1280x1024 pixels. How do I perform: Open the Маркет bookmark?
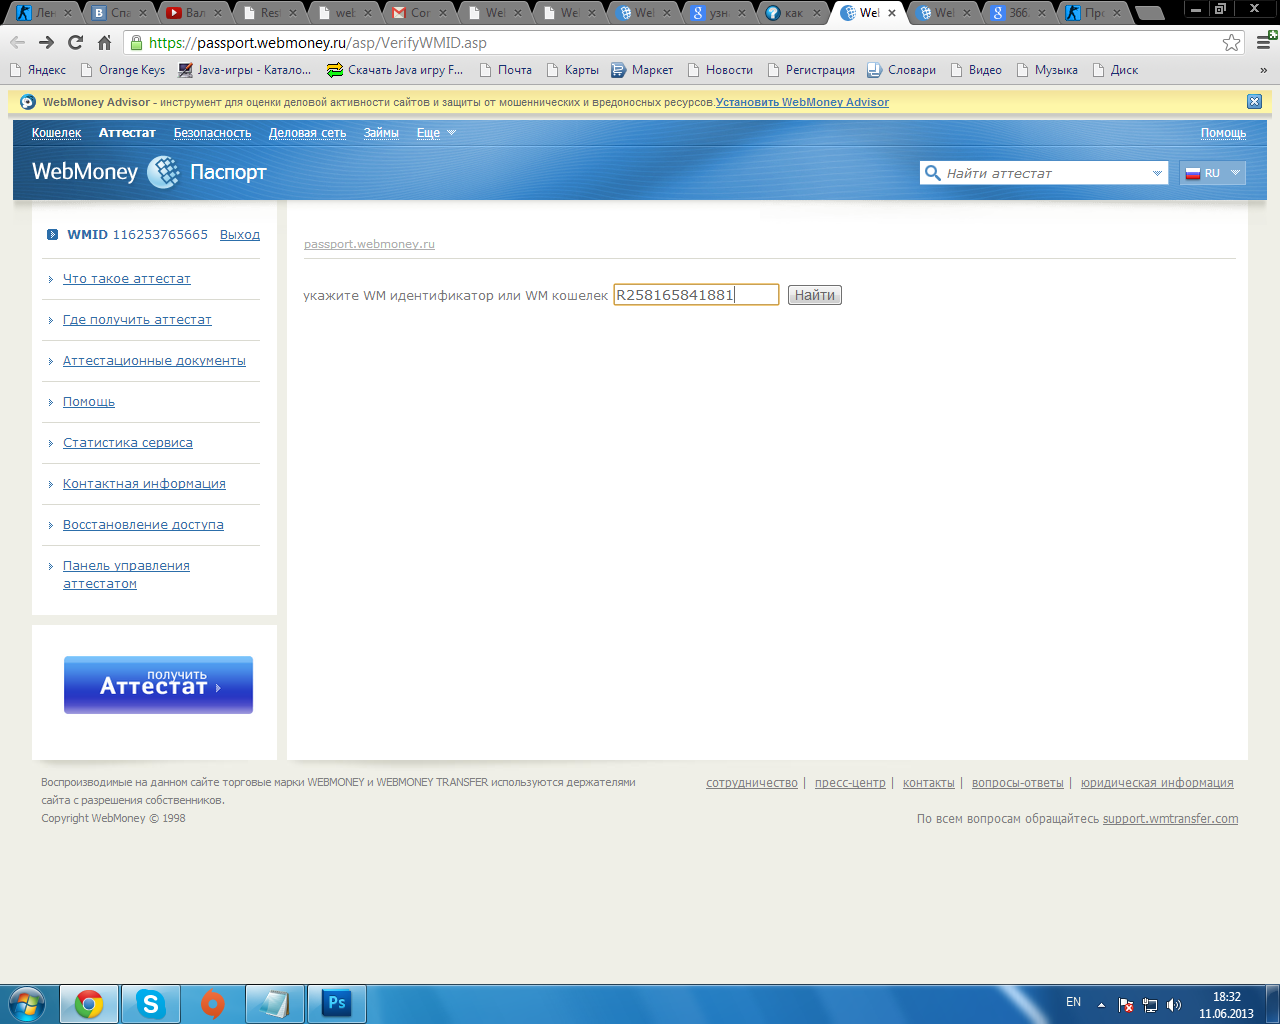click(x=642, y=70)
